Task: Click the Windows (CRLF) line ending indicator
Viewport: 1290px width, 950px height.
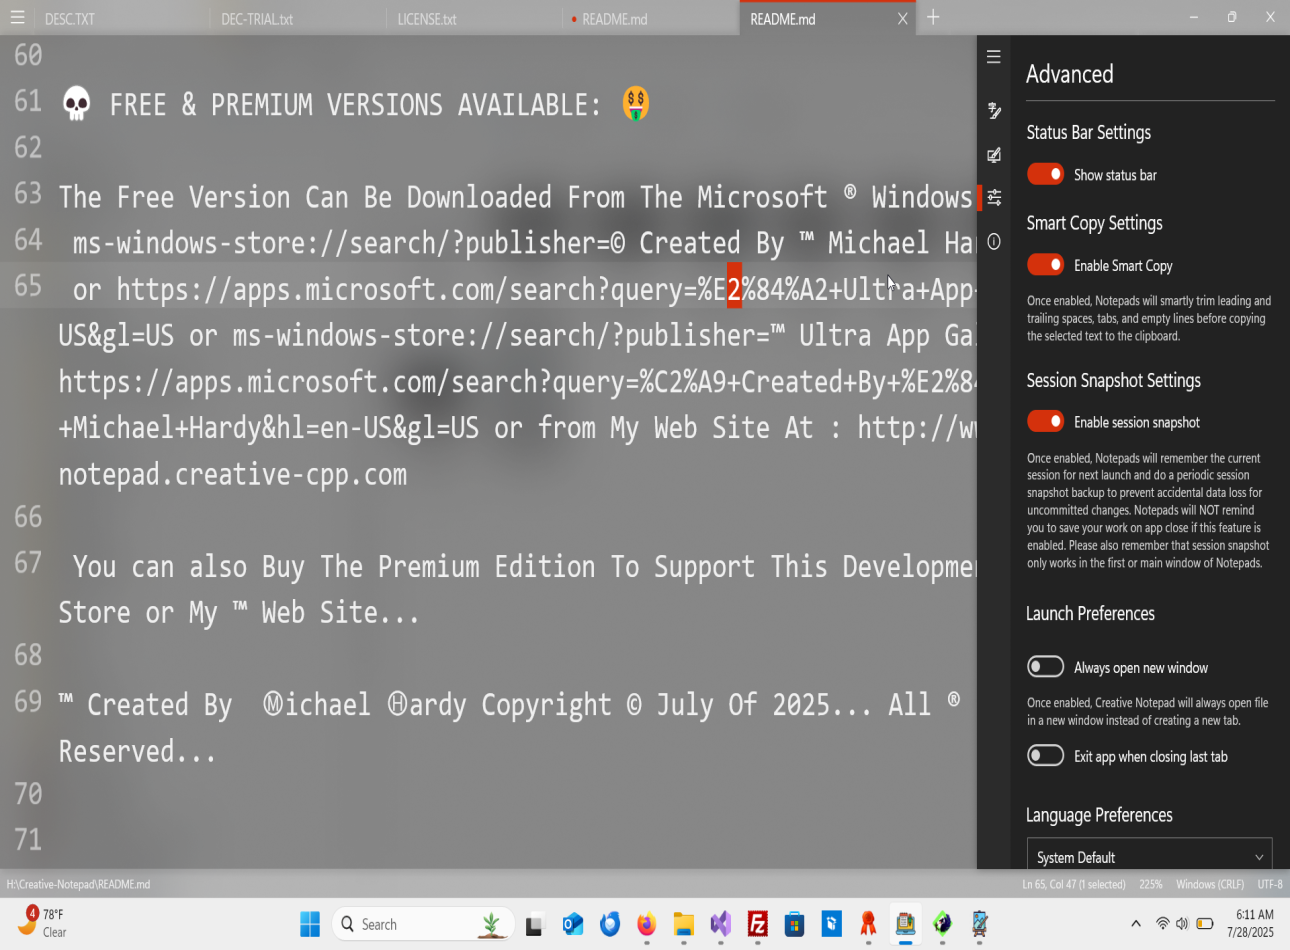Action: 1210,884
